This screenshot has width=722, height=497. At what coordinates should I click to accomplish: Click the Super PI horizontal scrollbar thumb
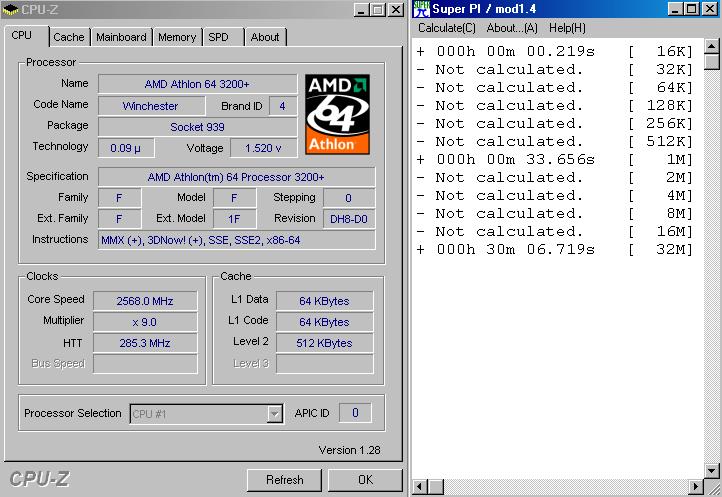point(436,487)
